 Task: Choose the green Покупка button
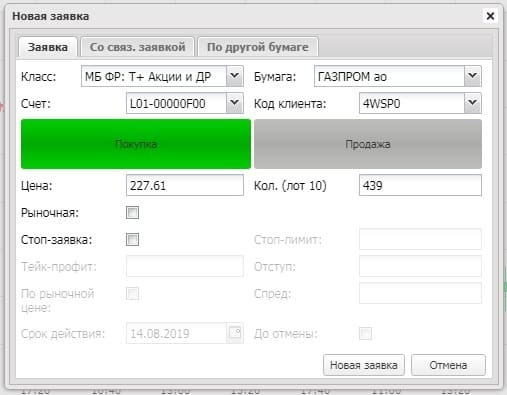(x=136, y=144)
